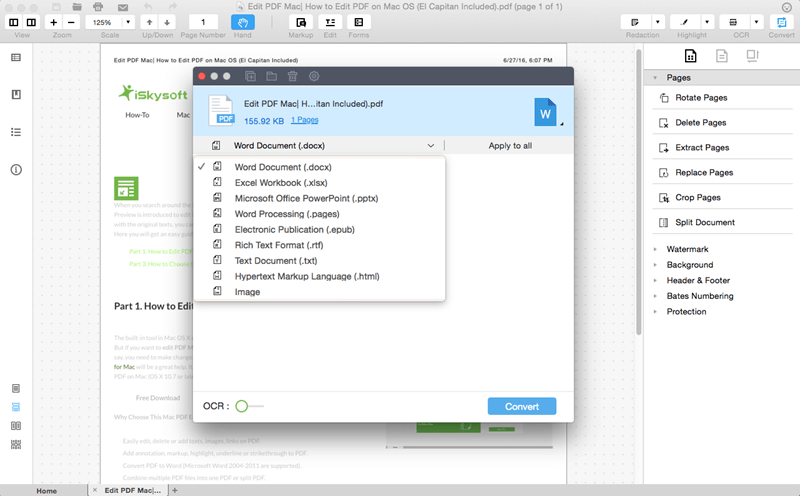Click the Page Number input field
The image size is (800, 496).
[x=203, y=22]
